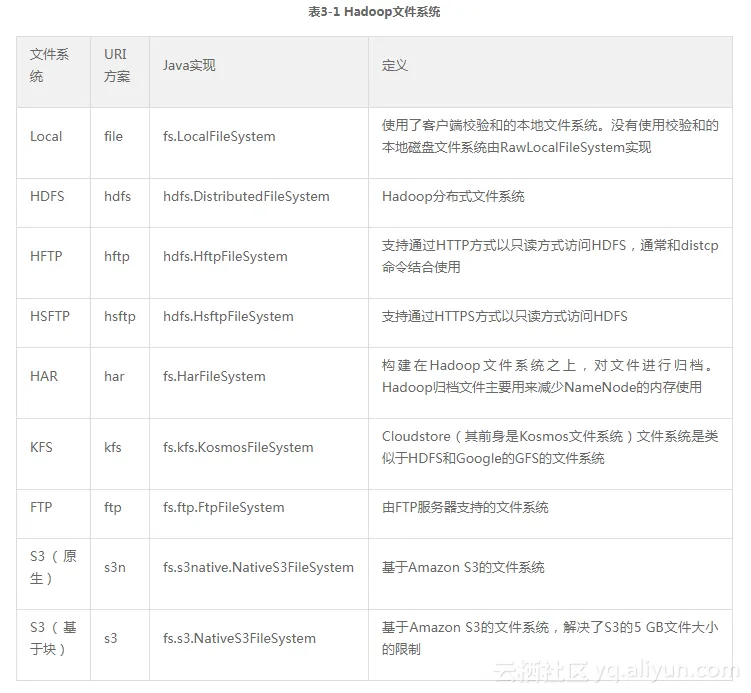Click fs.LocalFileSystem in the Java column

(219, 136)
